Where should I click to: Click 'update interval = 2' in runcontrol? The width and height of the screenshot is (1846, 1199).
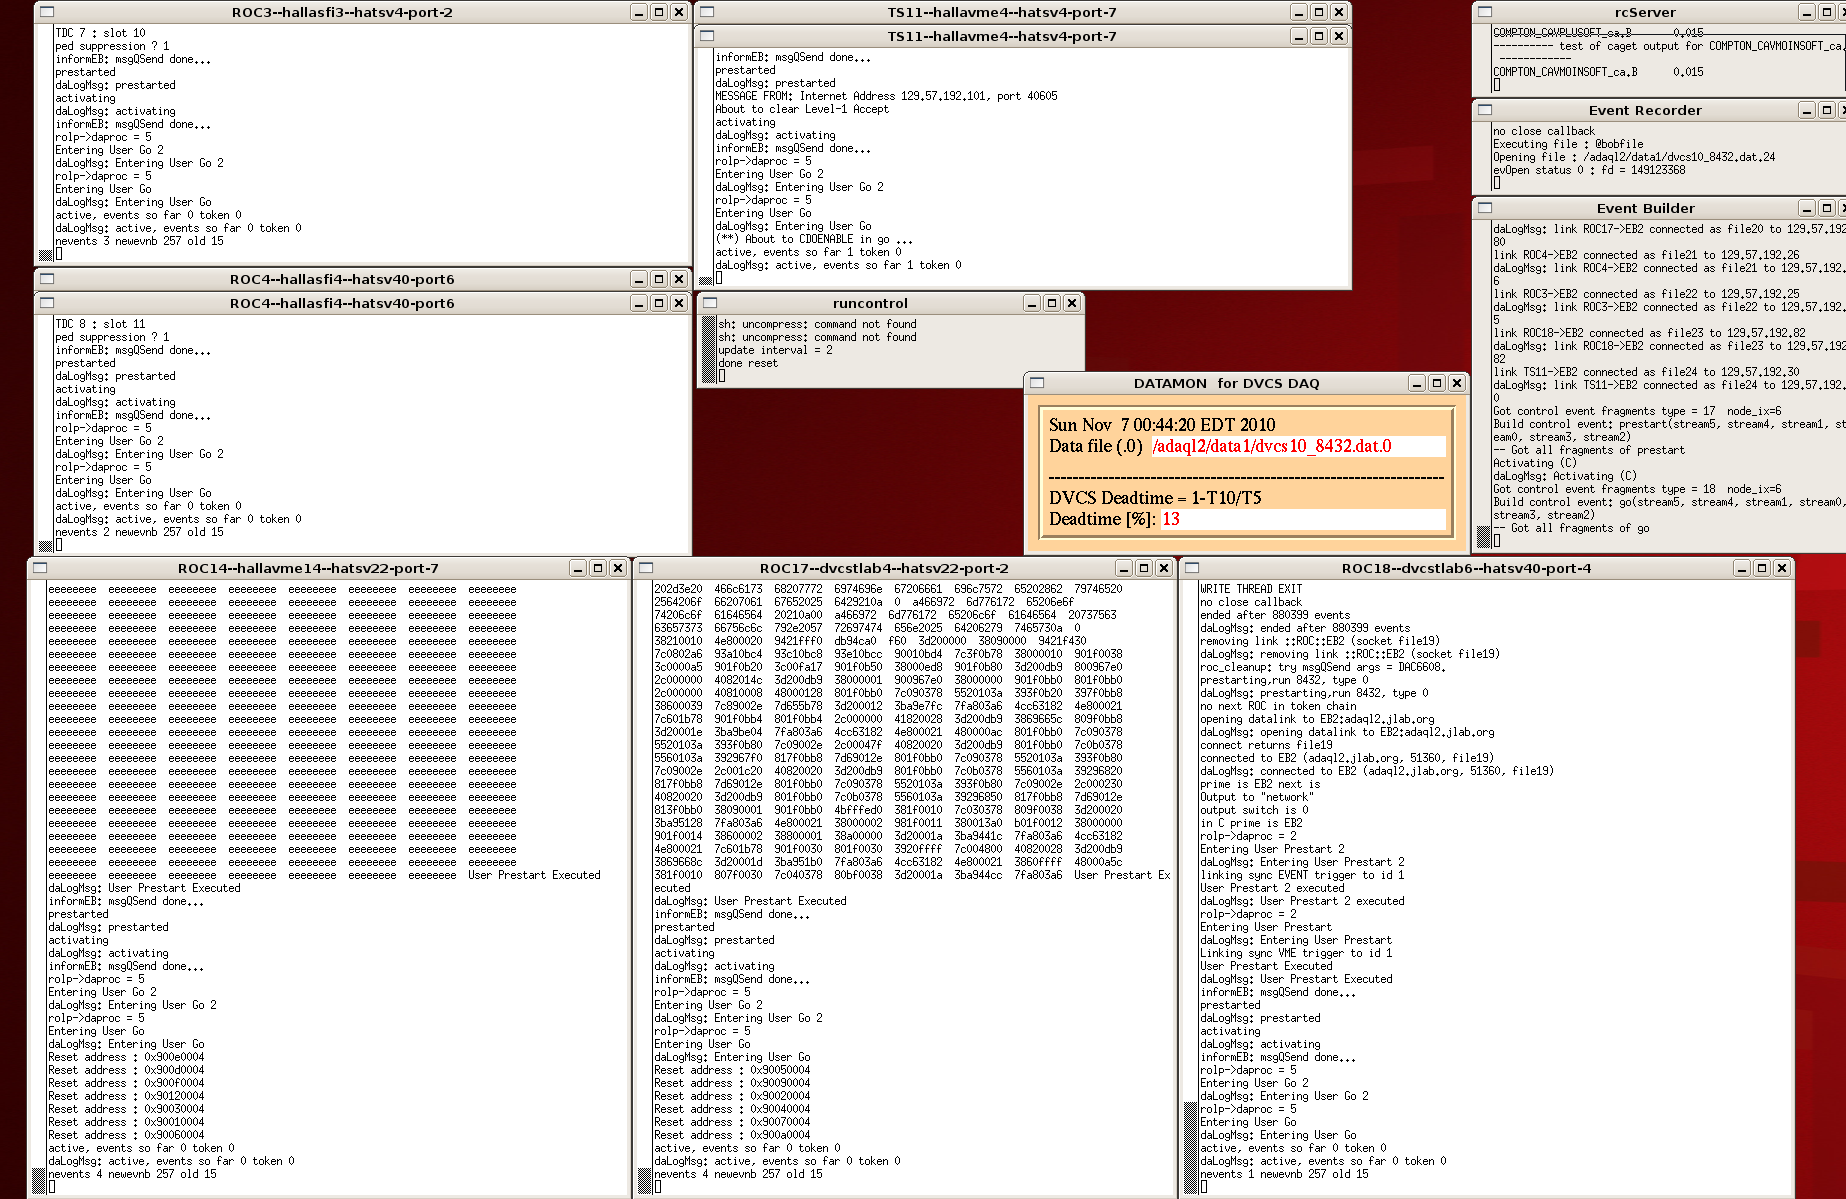pos(775,350)
